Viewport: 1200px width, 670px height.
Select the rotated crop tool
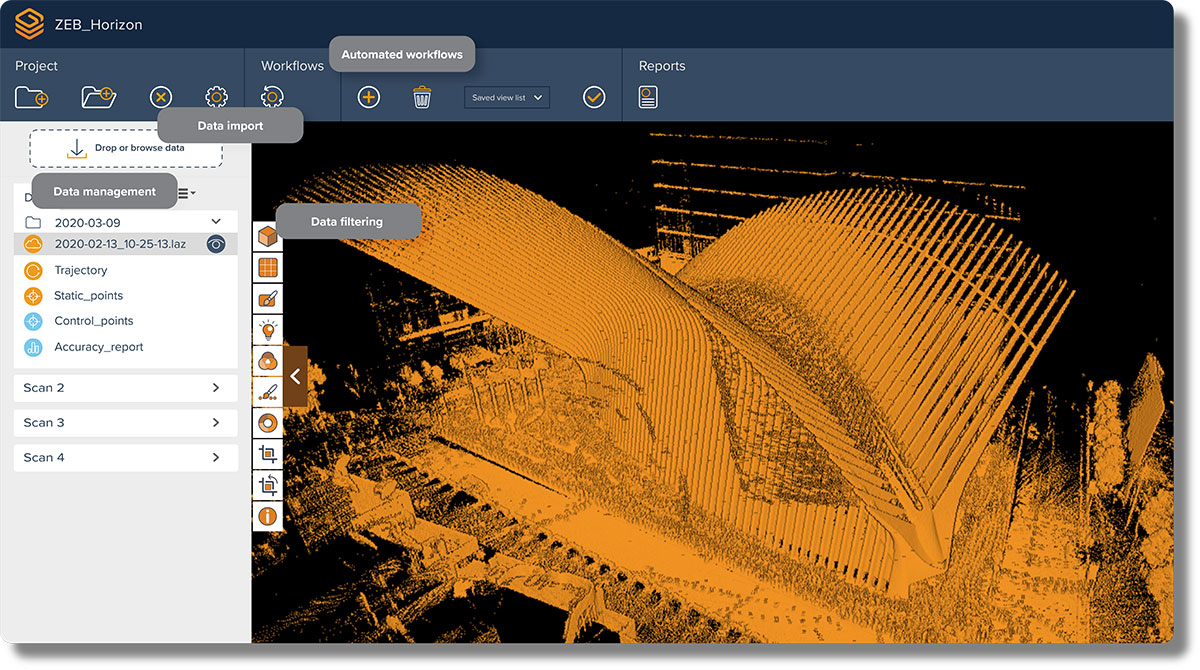click(267, 484)
